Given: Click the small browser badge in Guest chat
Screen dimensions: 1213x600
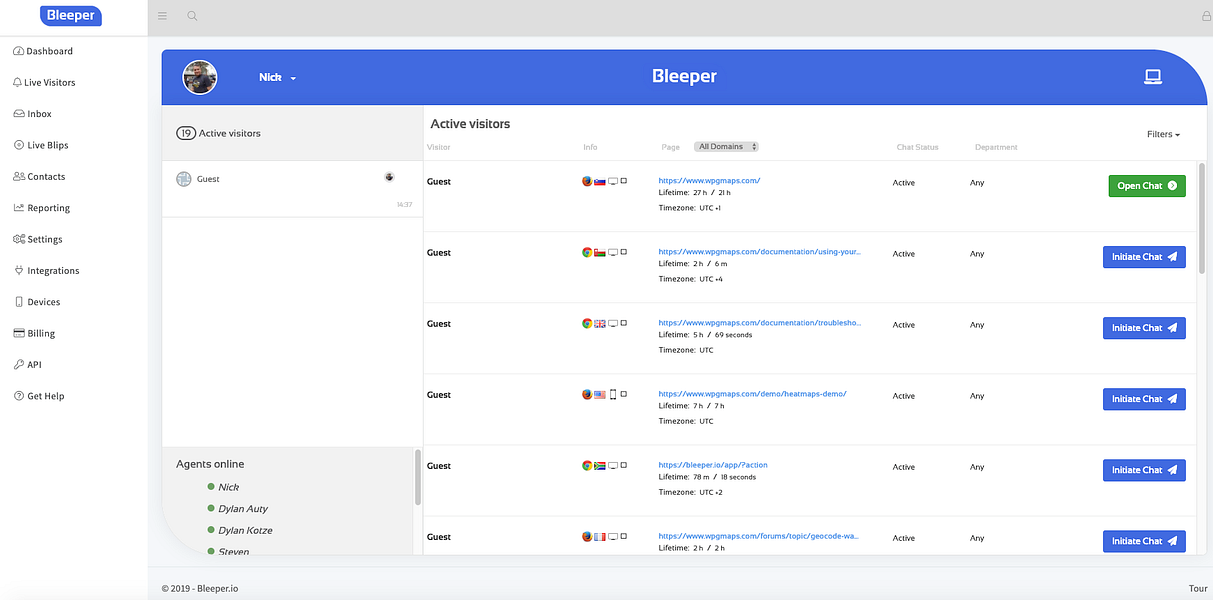Looking at the screenshot, I should (x=389, y=177).
